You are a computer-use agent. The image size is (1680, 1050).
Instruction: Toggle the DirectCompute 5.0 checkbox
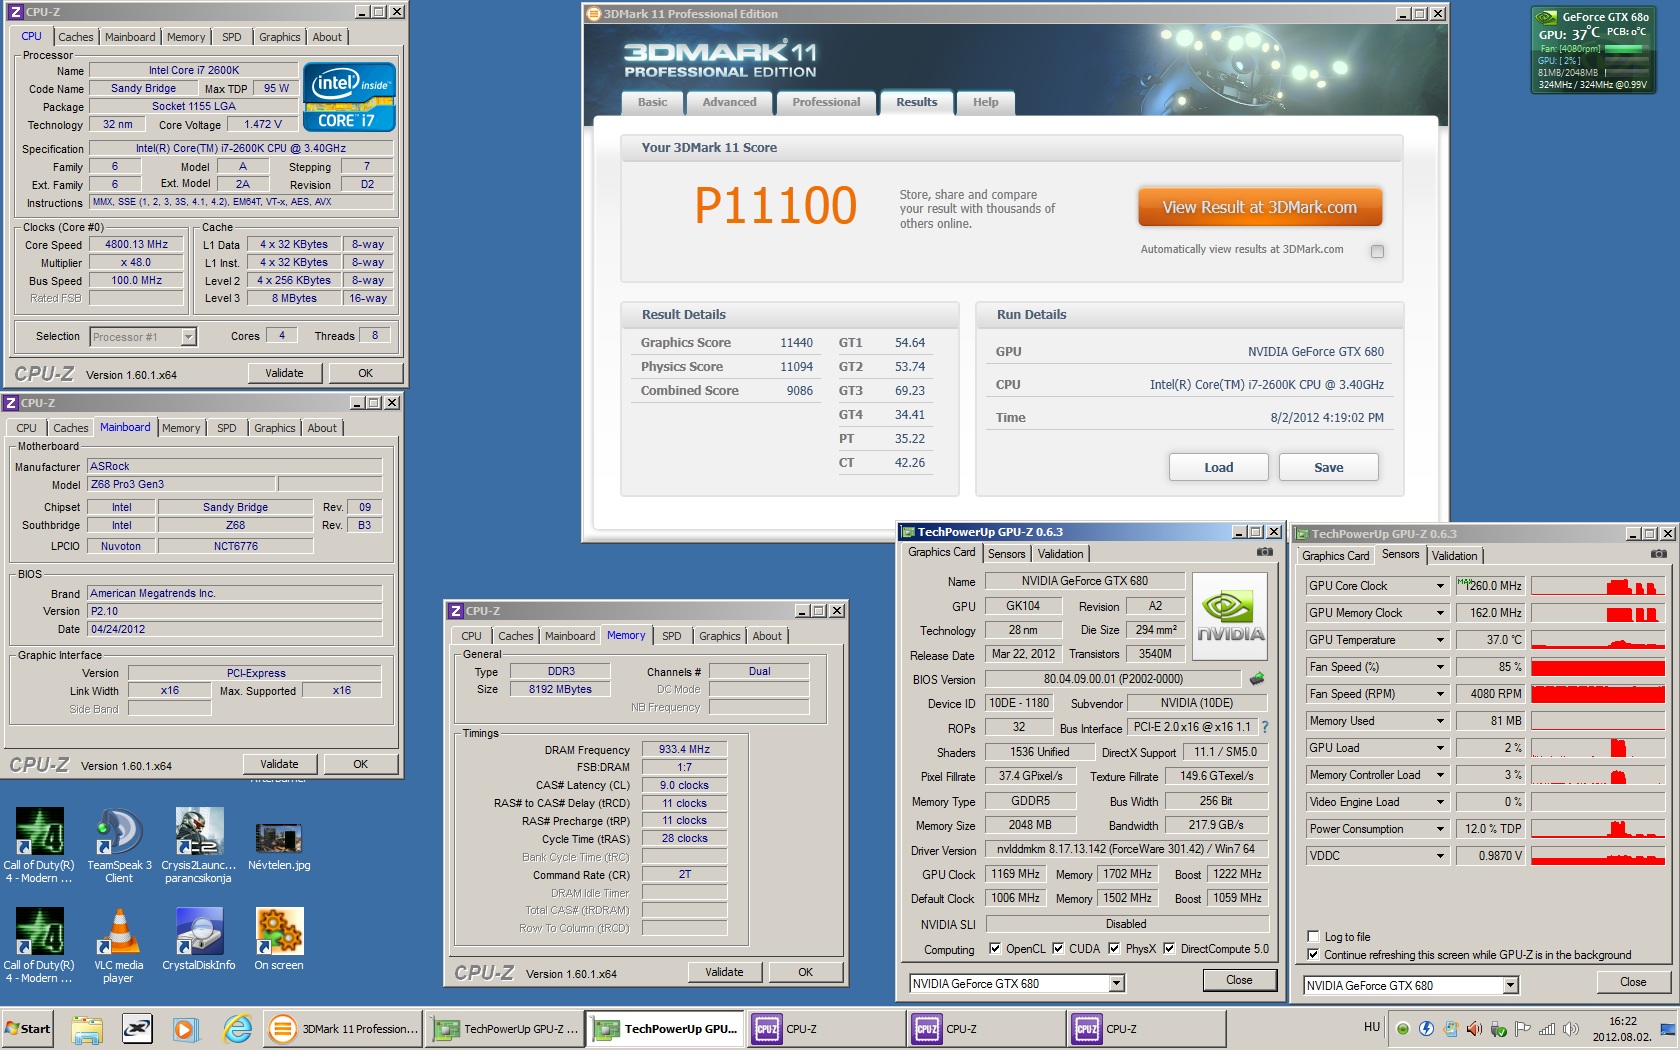point(1169,949)
